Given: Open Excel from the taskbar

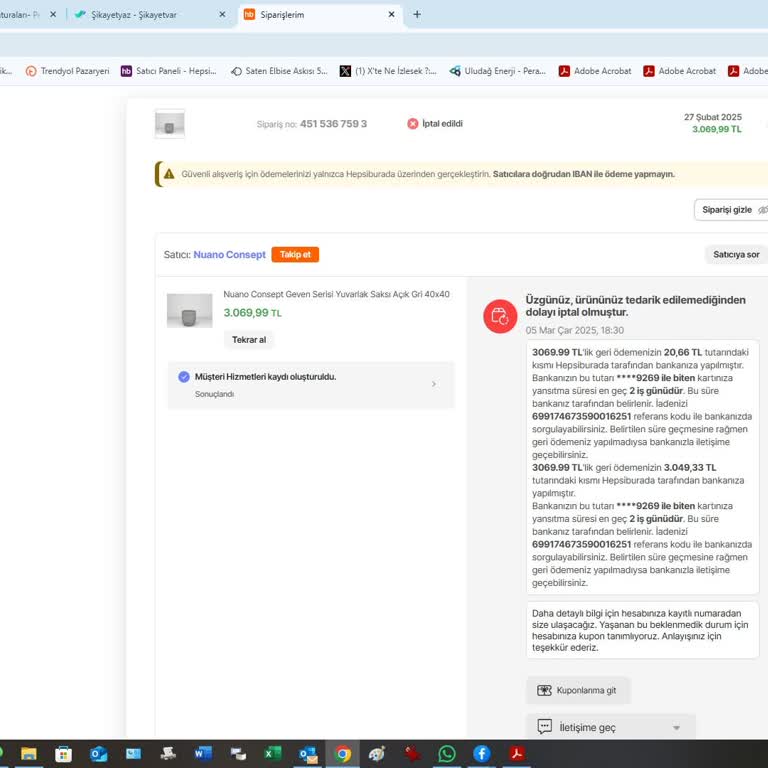Looking at the screenshot, I should (273, 754).
